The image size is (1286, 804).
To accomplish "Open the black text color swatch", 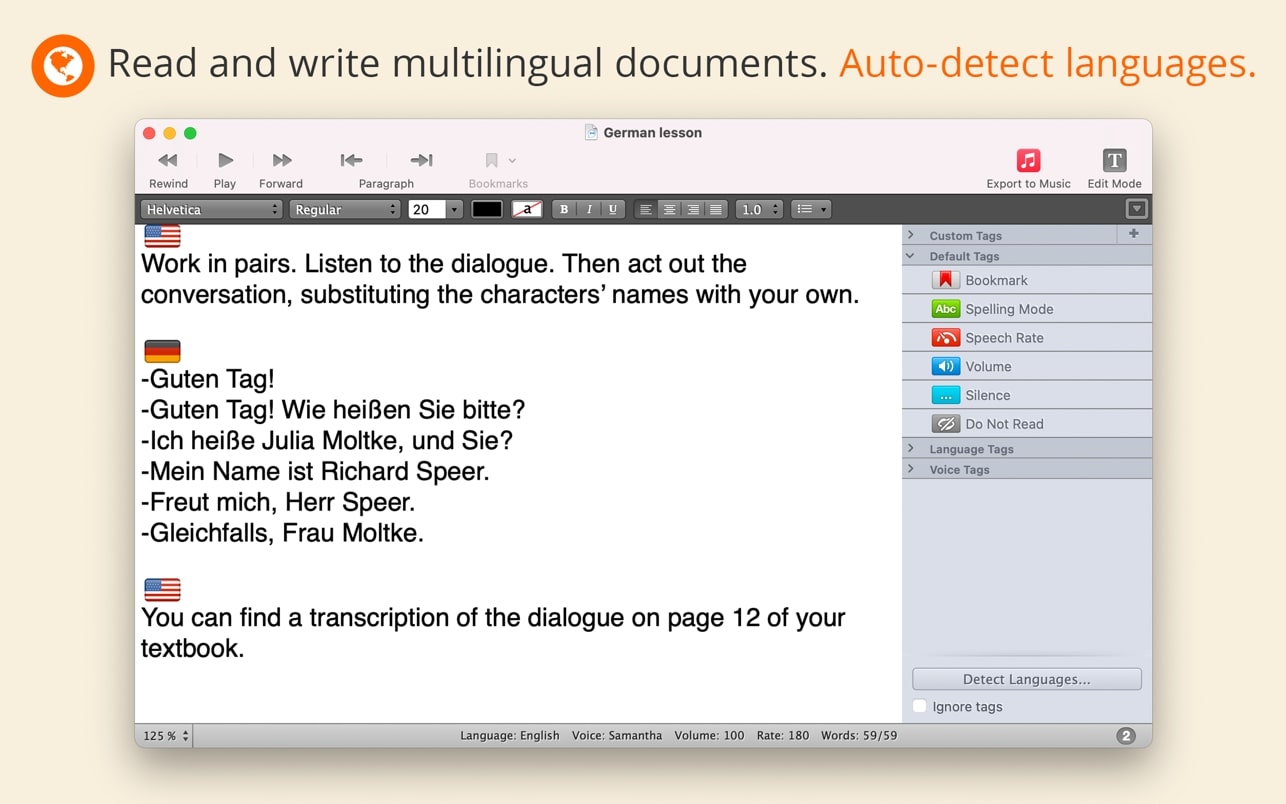I will pos(487,210).
